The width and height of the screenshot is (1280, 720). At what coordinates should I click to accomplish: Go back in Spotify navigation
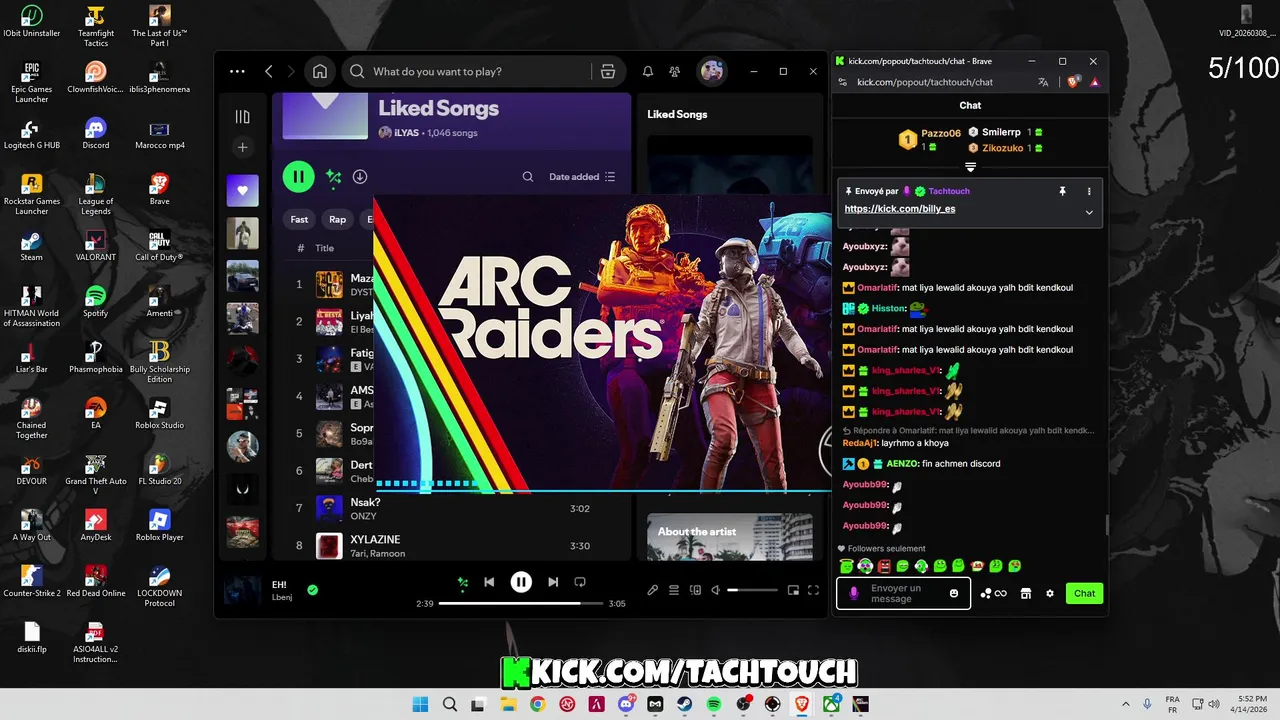click(x=269, y=72)
